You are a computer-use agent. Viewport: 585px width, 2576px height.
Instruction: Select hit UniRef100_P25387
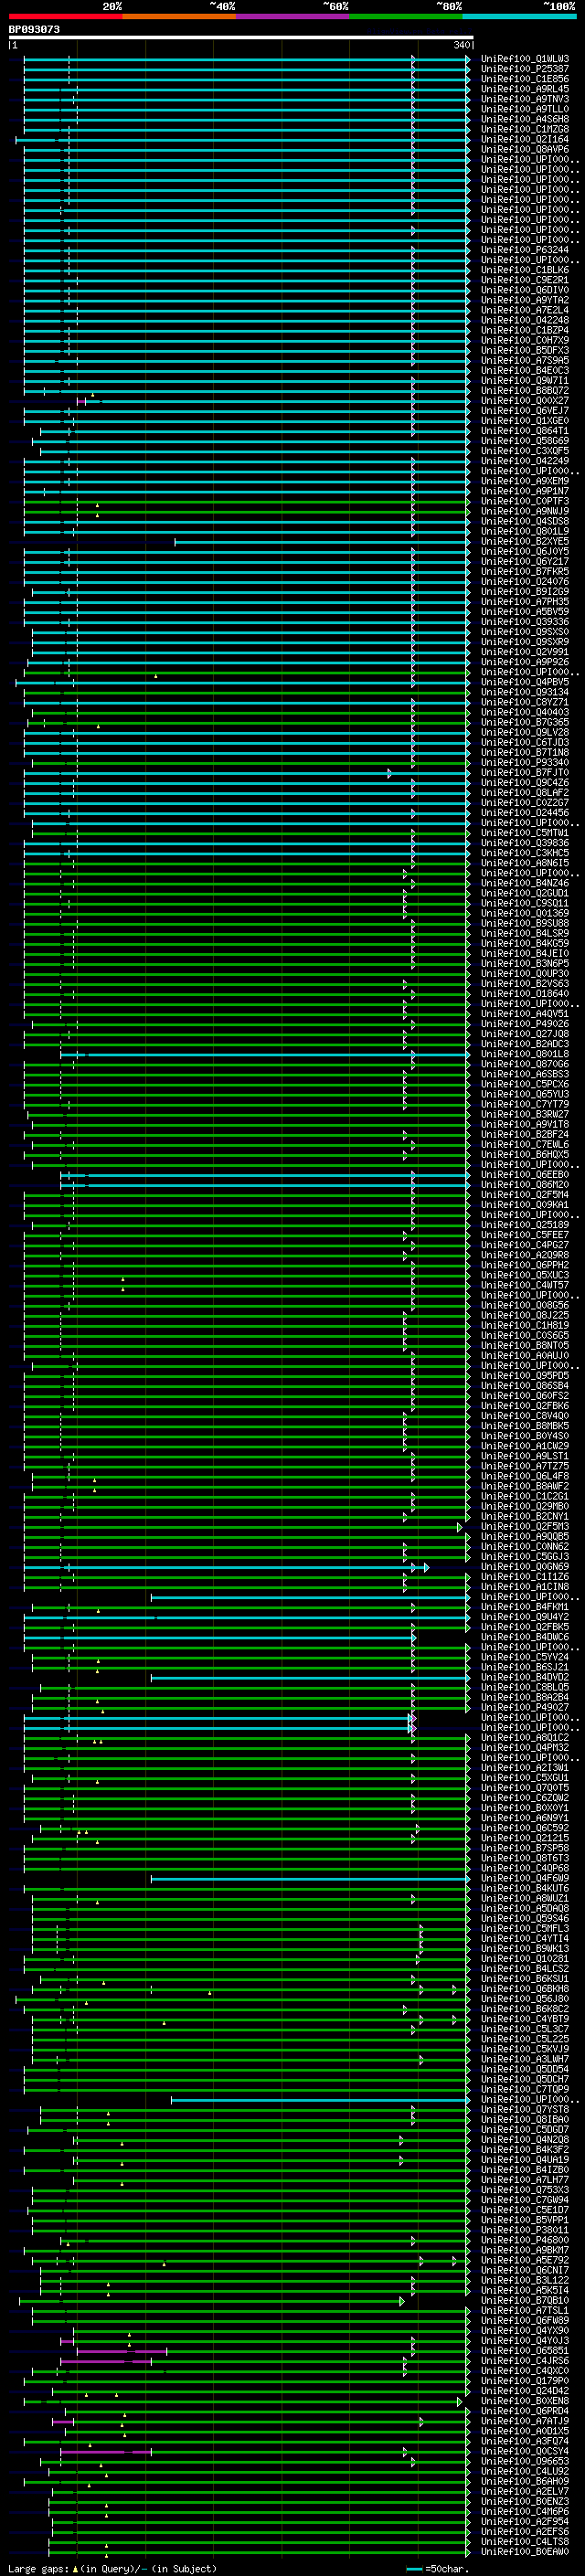pos(525,69)
